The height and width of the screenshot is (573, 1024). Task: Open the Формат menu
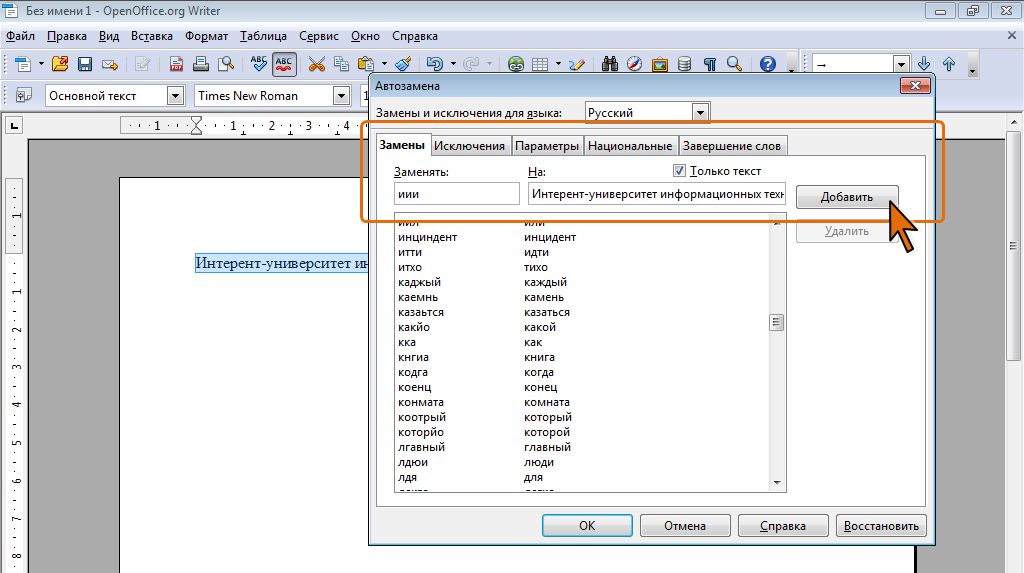coord(207,36)
